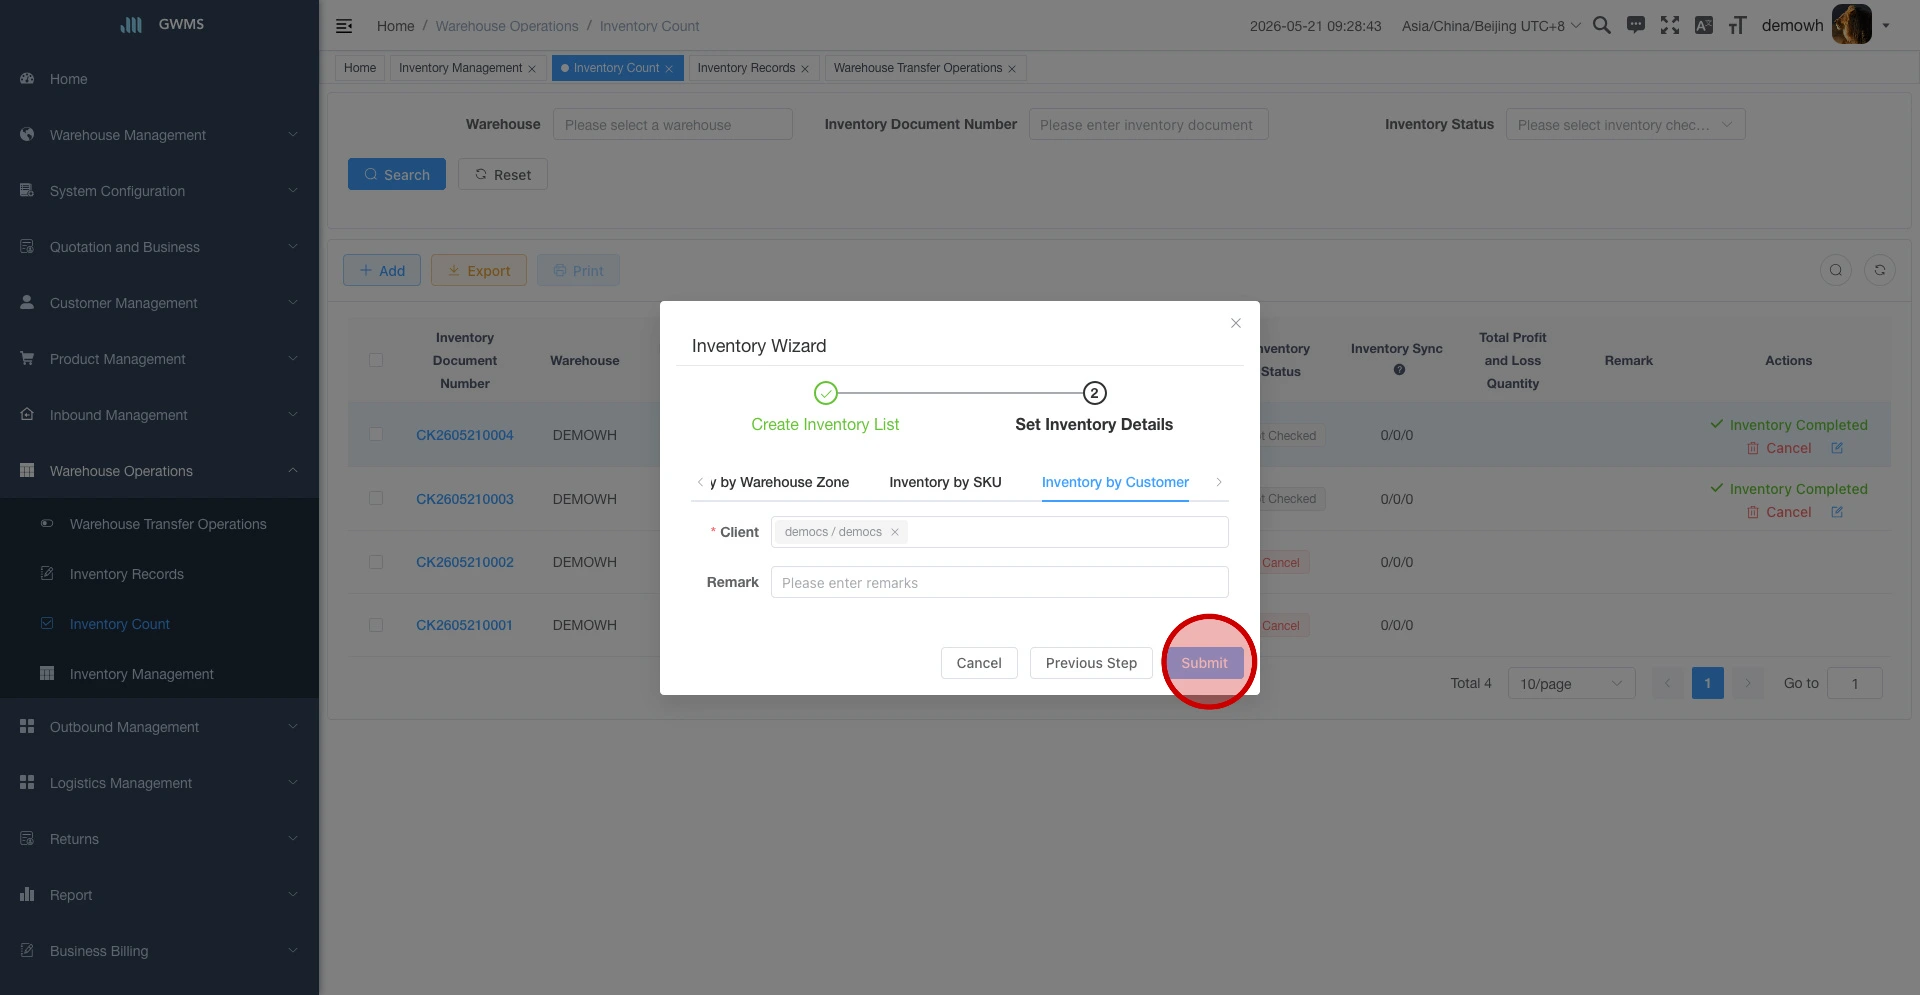Check the row CK2605210001 checkbox
This screenshot has height=995, width=1920.
click(376, 625)
